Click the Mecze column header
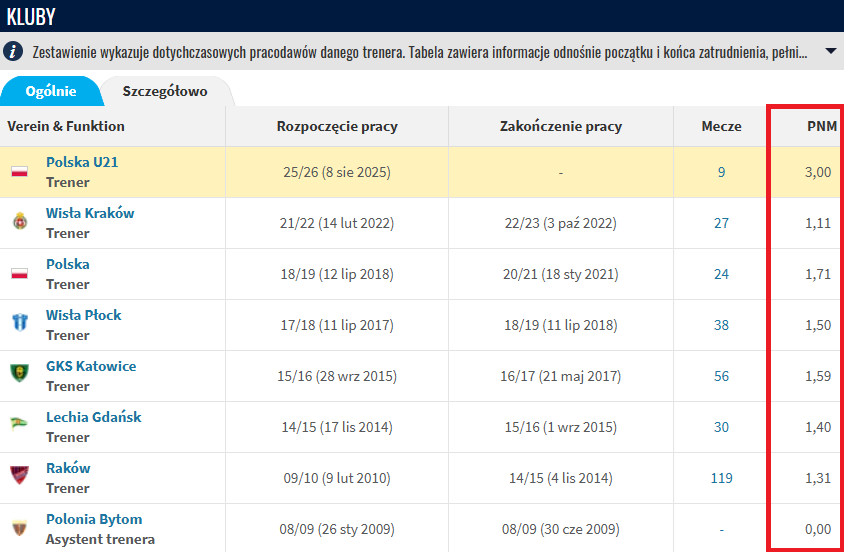844x552 pixels. [721, 126]
